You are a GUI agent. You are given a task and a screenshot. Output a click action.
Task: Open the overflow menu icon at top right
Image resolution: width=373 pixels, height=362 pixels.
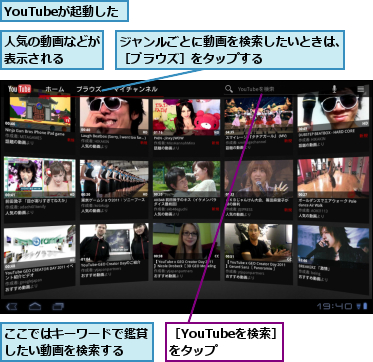(360, 89)
